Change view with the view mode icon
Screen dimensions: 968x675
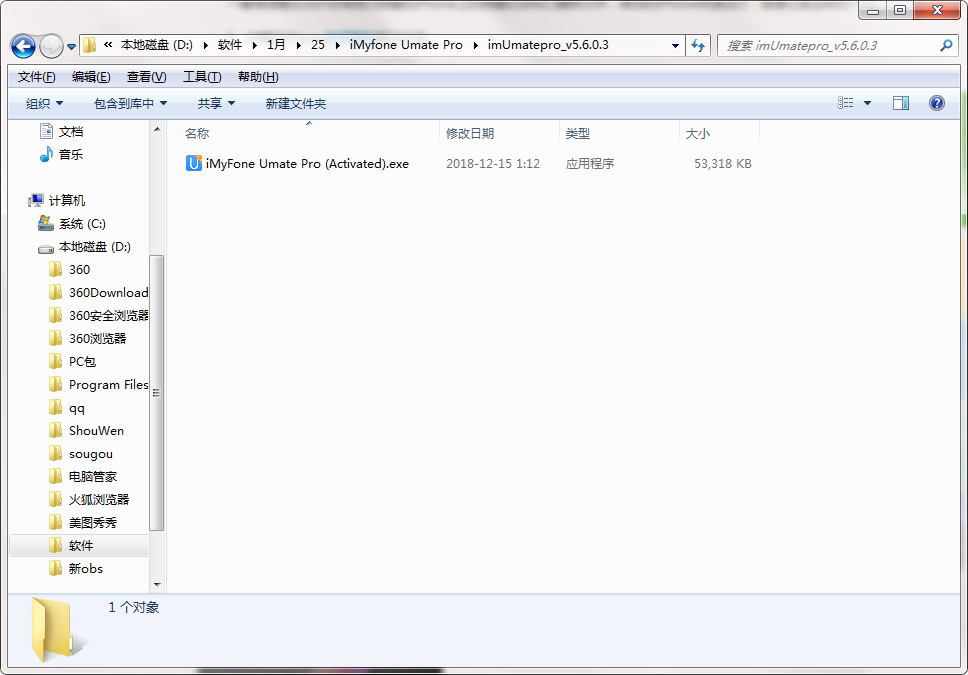846,103
